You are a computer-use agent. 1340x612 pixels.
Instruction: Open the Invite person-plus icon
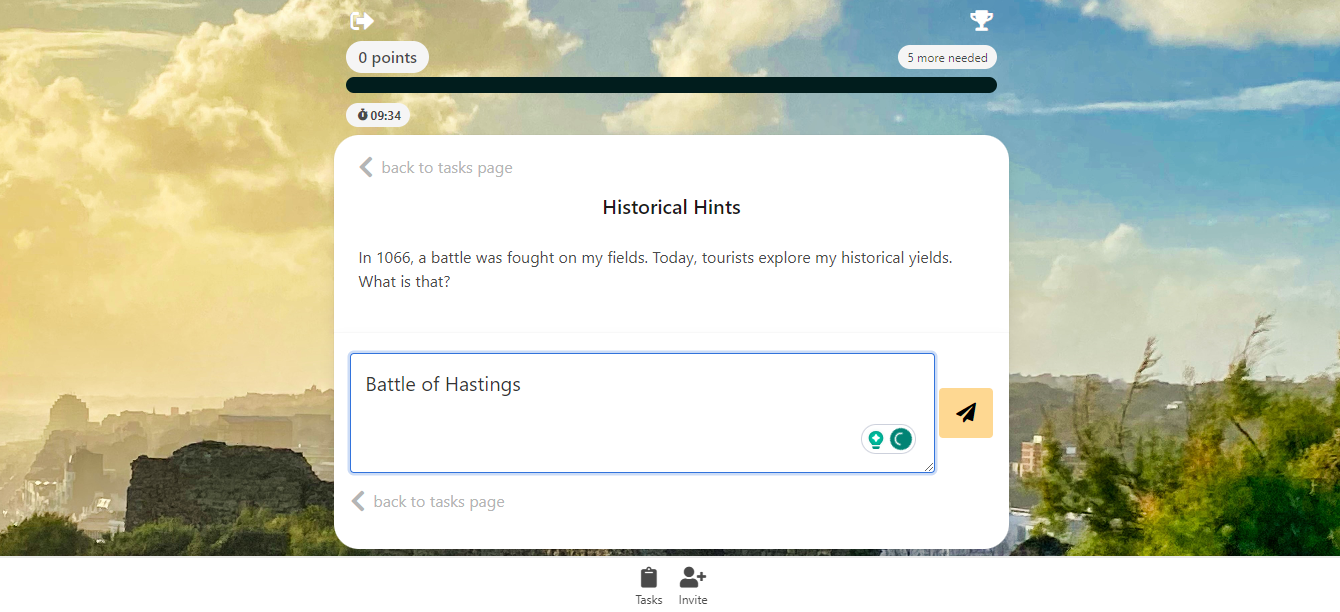pos(693,577)
